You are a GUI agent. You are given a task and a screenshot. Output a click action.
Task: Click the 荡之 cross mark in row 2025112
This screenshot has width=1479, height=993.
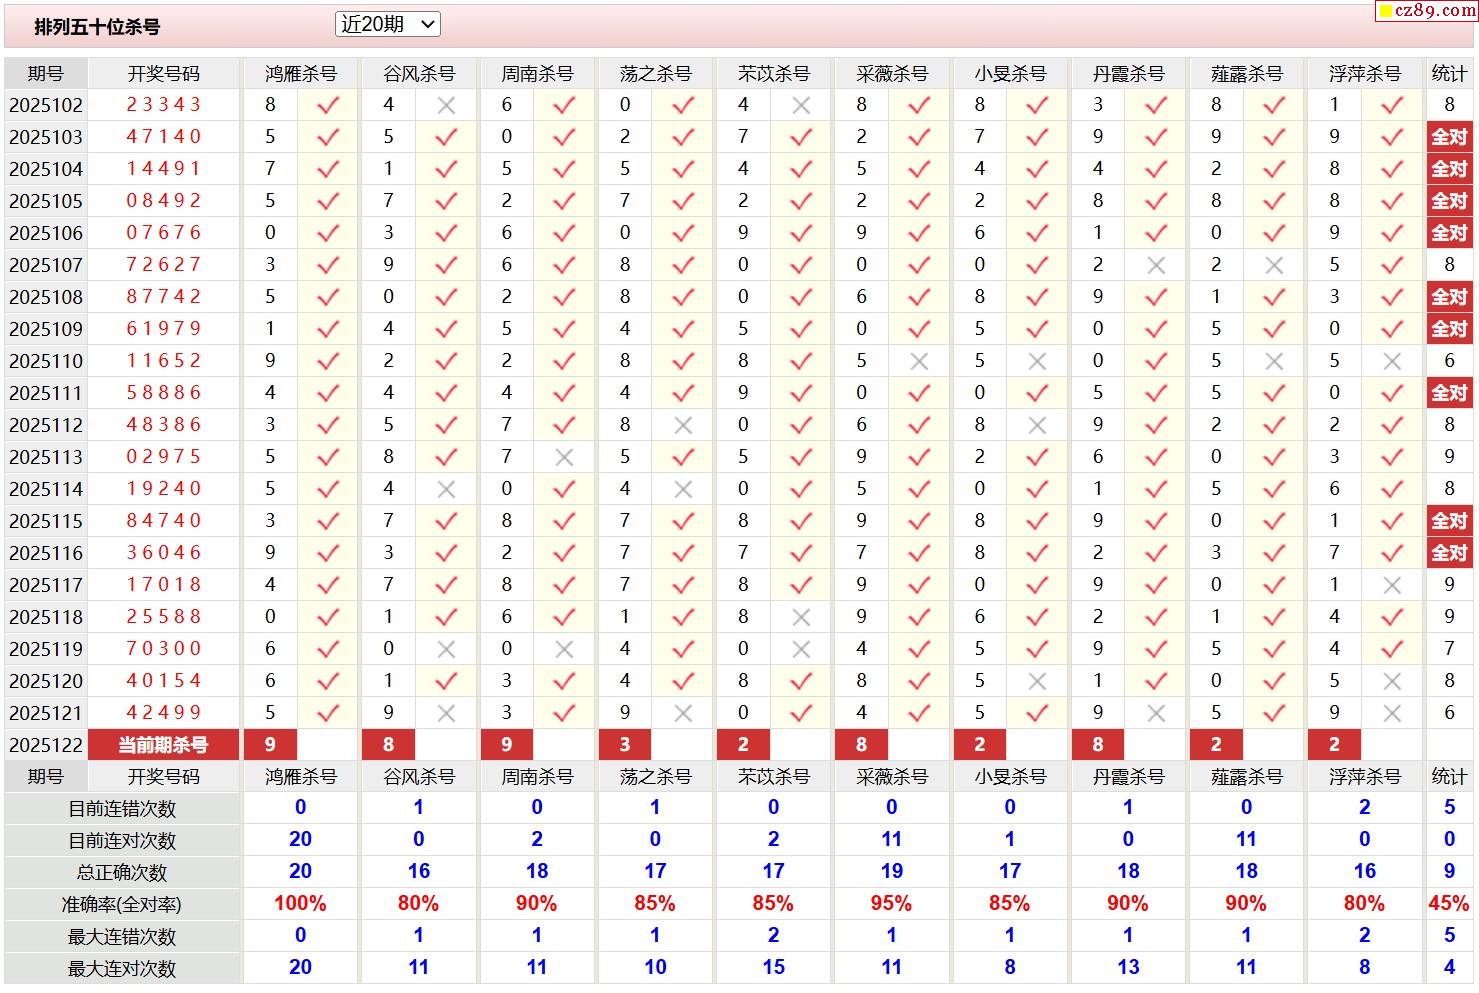point(683,425)
